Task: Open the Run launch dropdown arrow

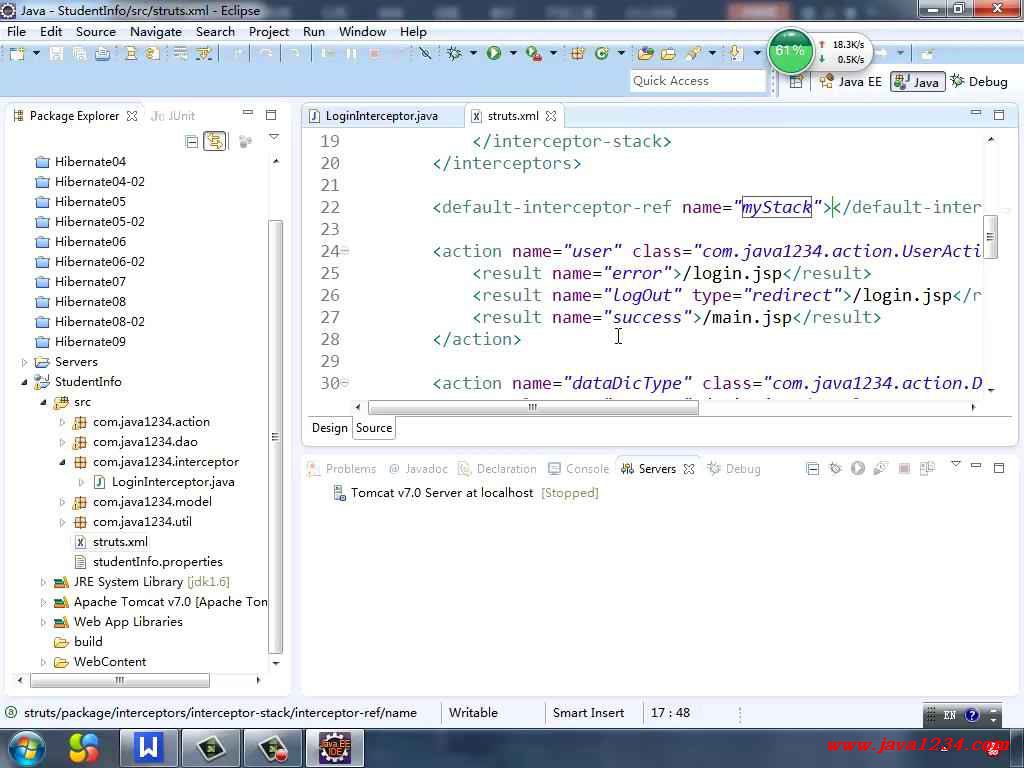Action: coord(513,54)
